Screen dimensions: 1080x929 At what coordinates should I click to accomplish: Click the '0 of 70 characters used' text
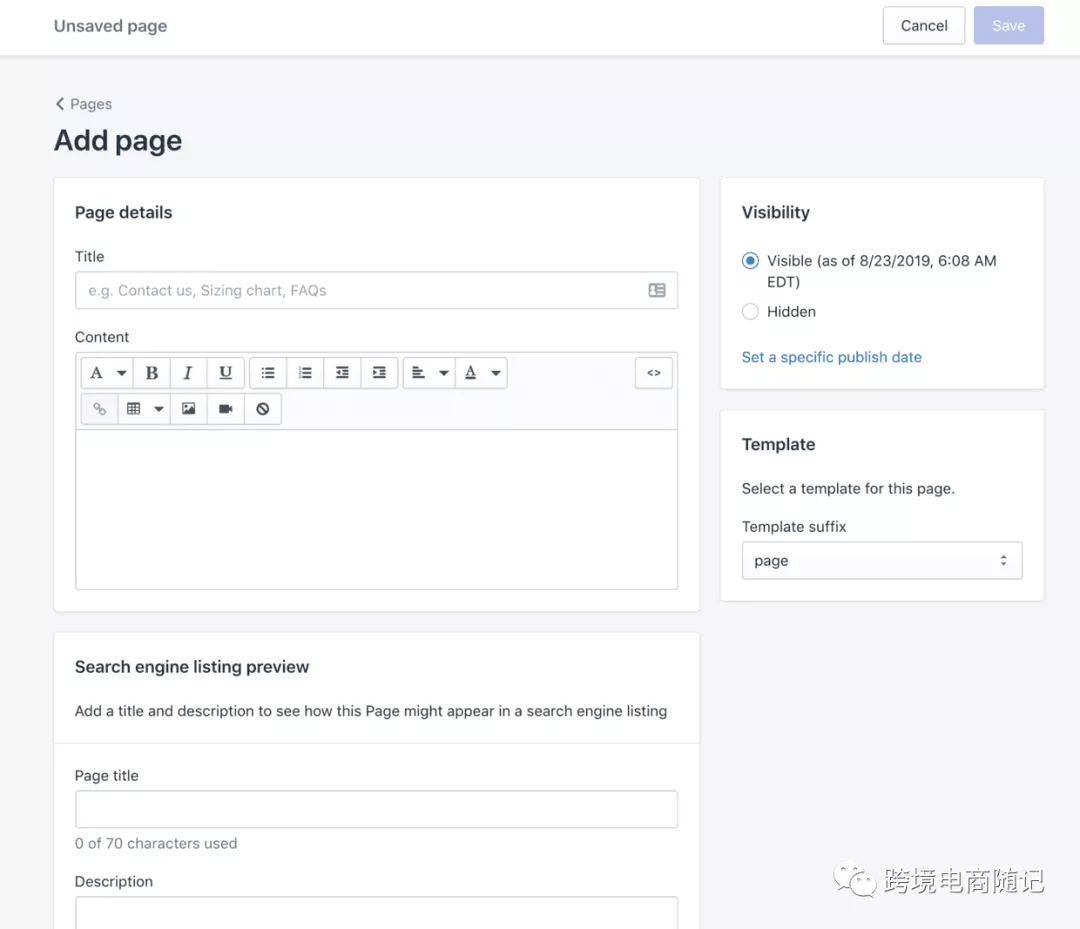point(156,844)
